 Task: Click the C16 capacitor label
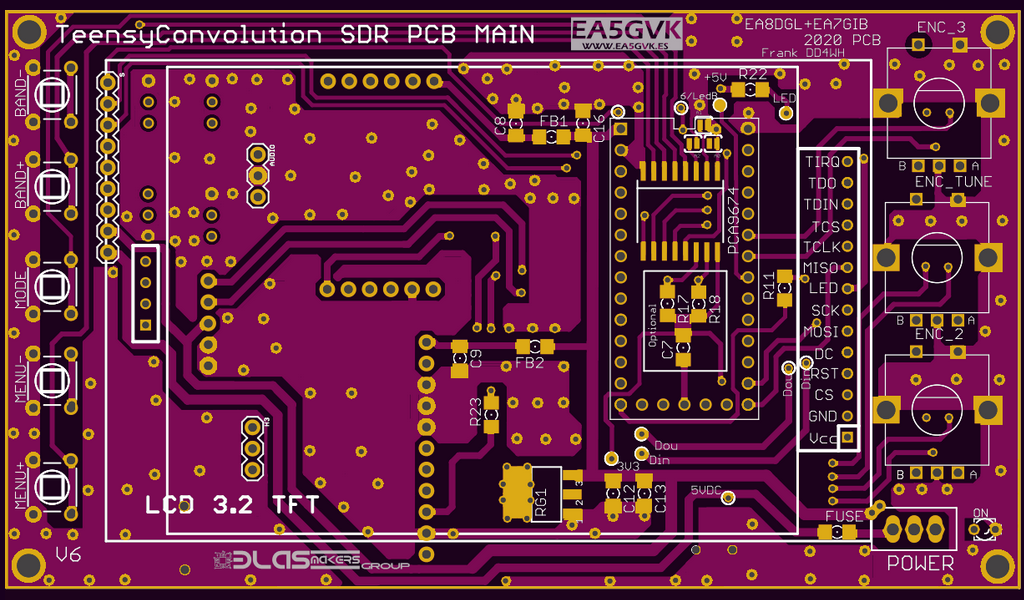[x=600, y=129]
